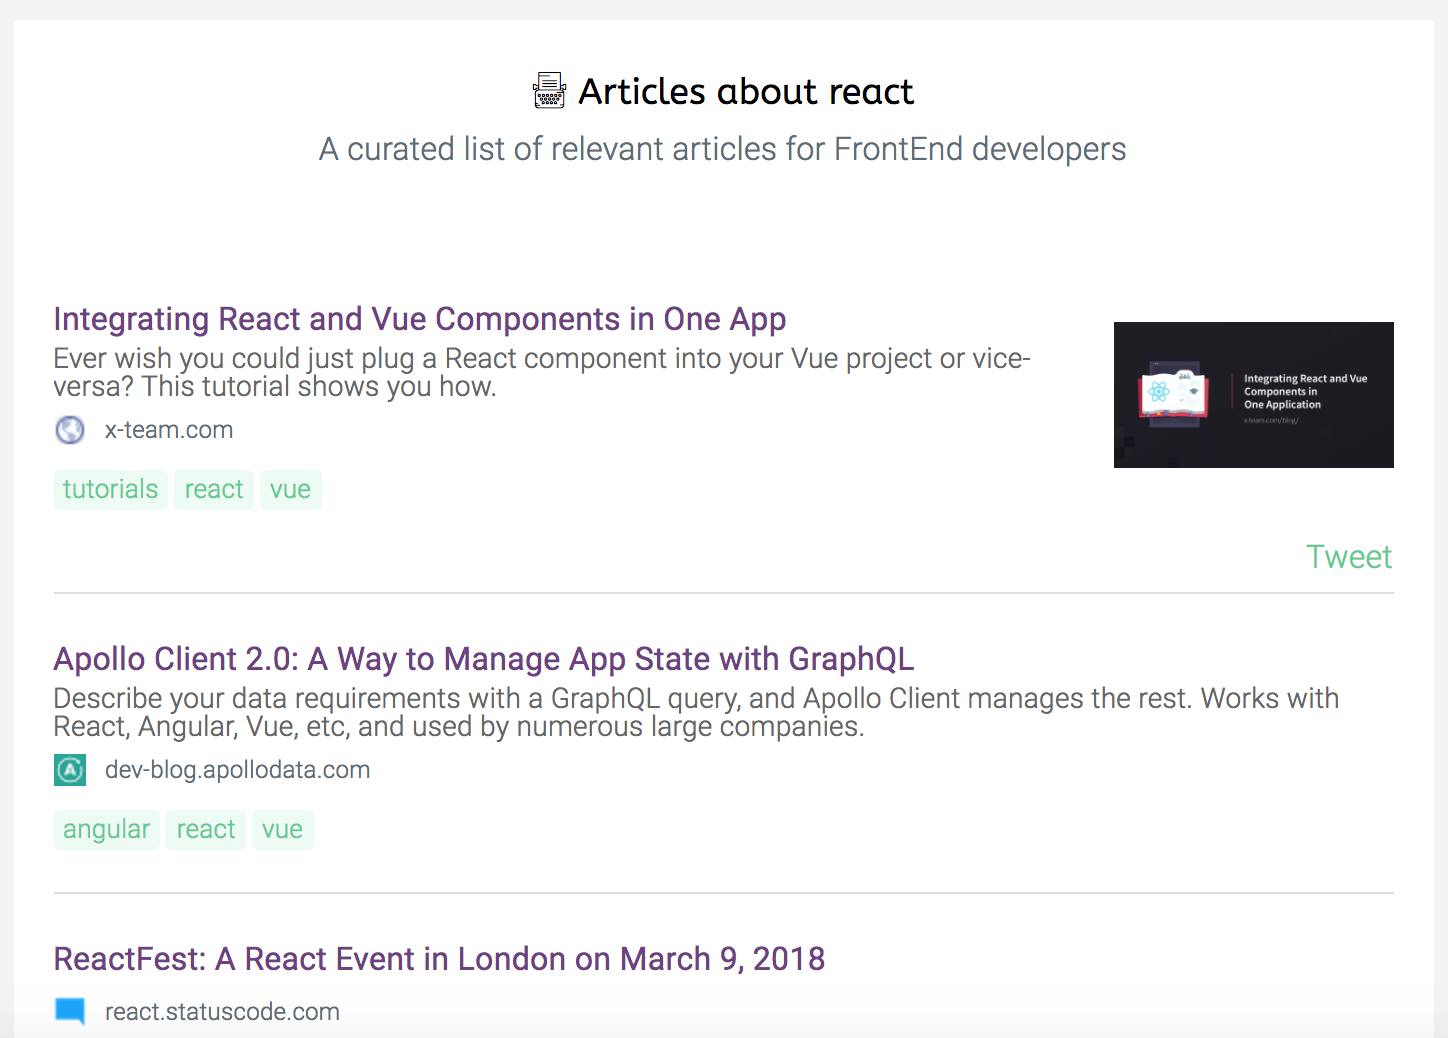Select the 'vue' tag beneath the Apollo article

[x=283, y=829]
